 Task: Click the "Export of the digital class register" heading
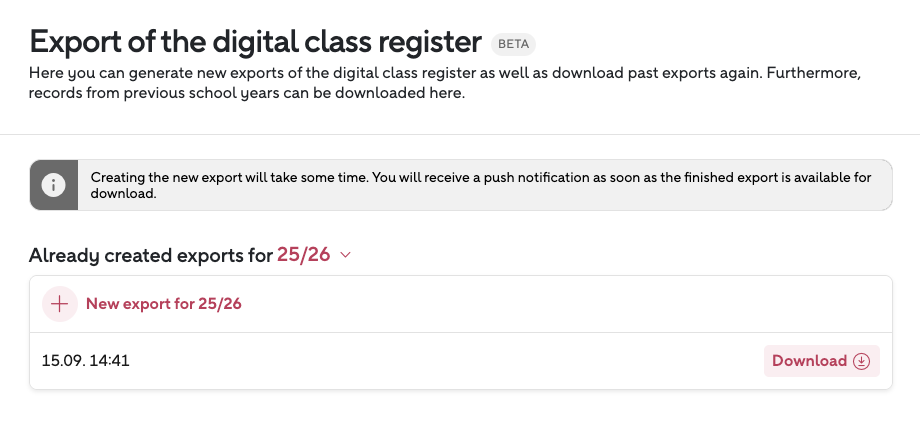click(x=255, y=42)
